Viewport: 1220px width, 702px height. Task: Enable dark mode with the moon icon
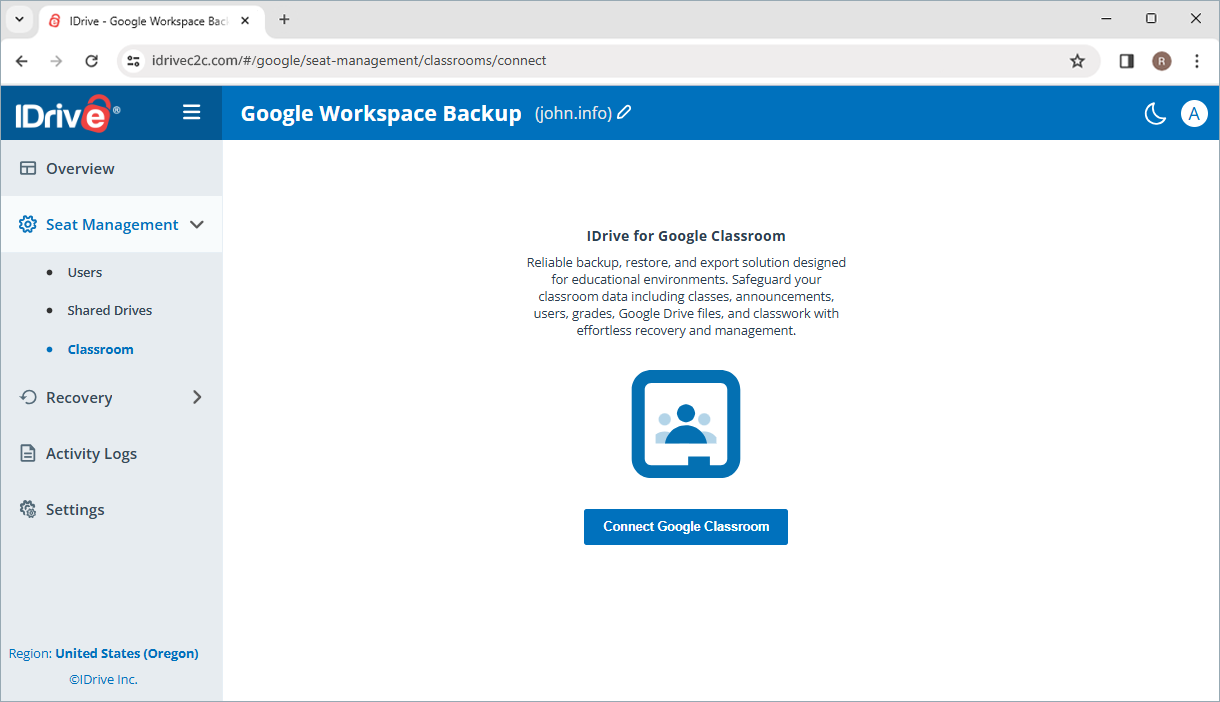click(x=1155, y=113)
